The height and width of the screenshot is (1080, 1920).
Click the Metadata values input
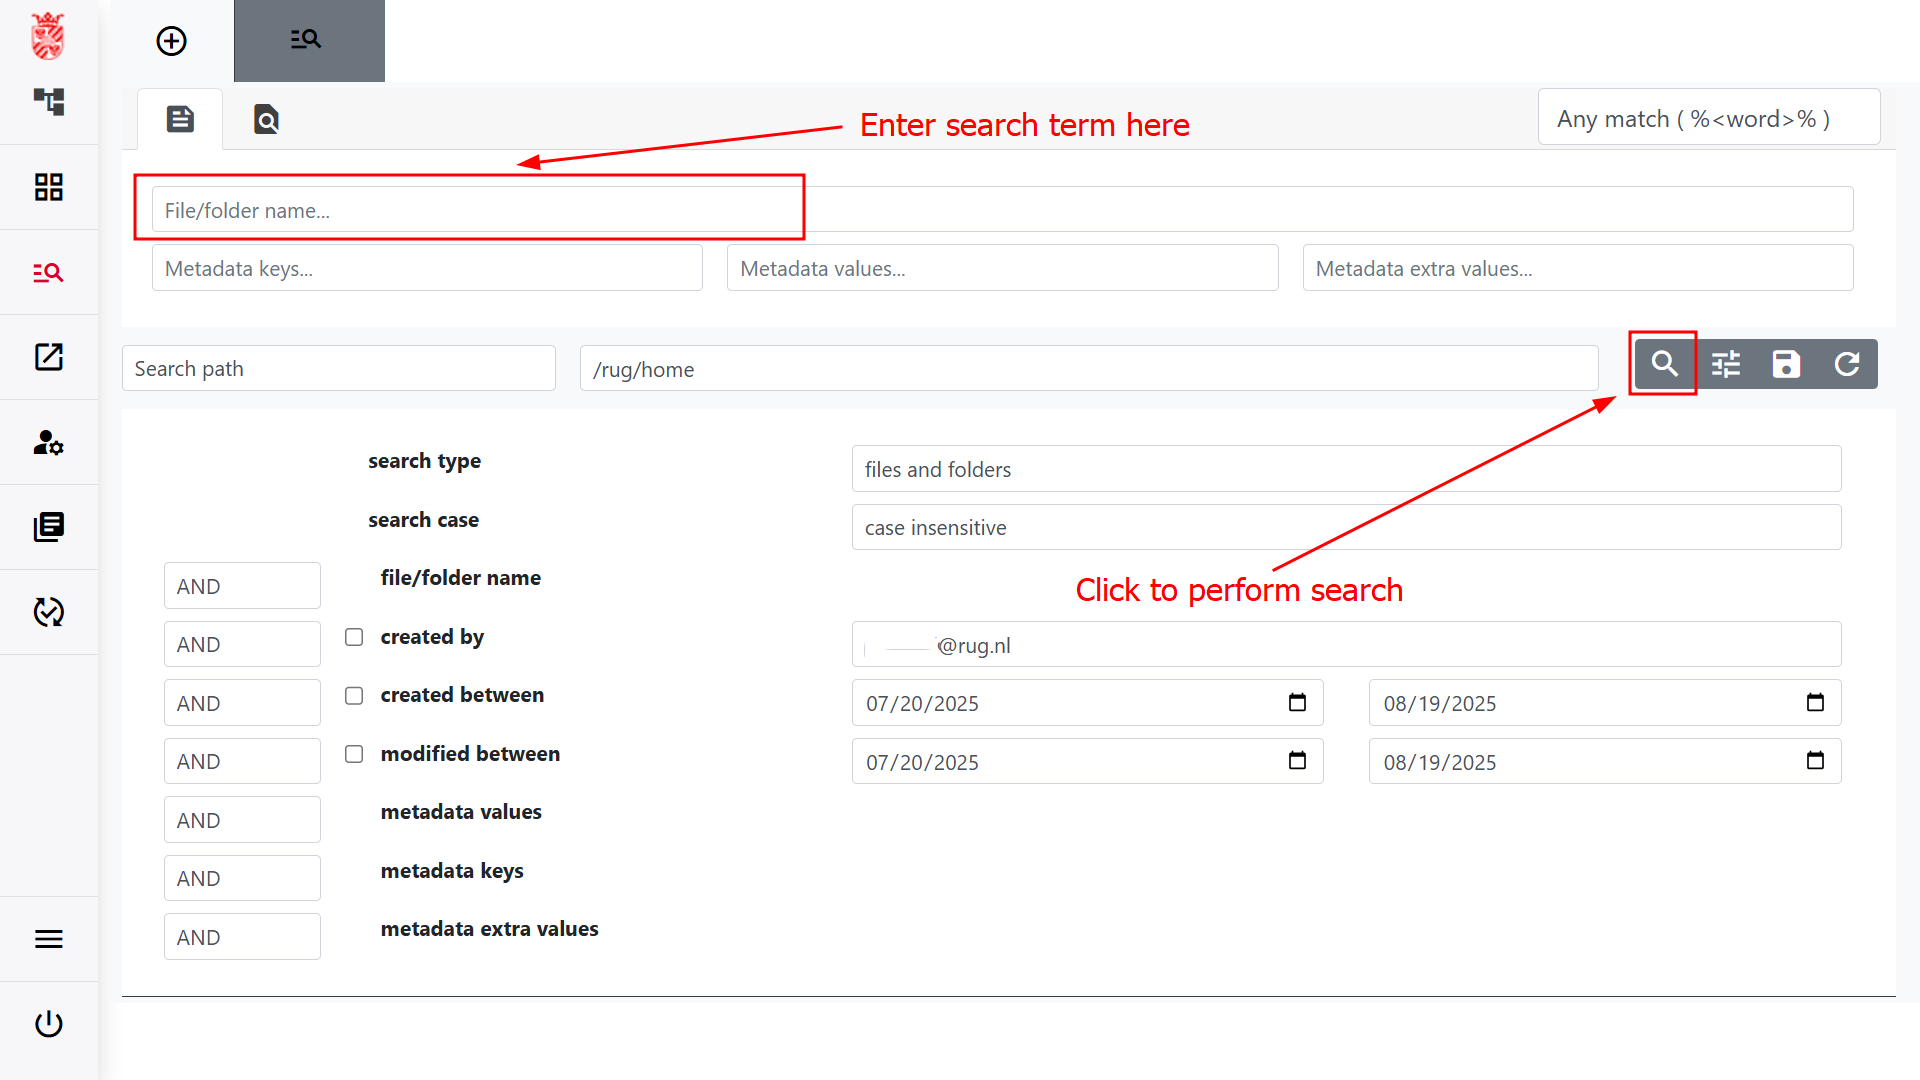(1002, 268)
